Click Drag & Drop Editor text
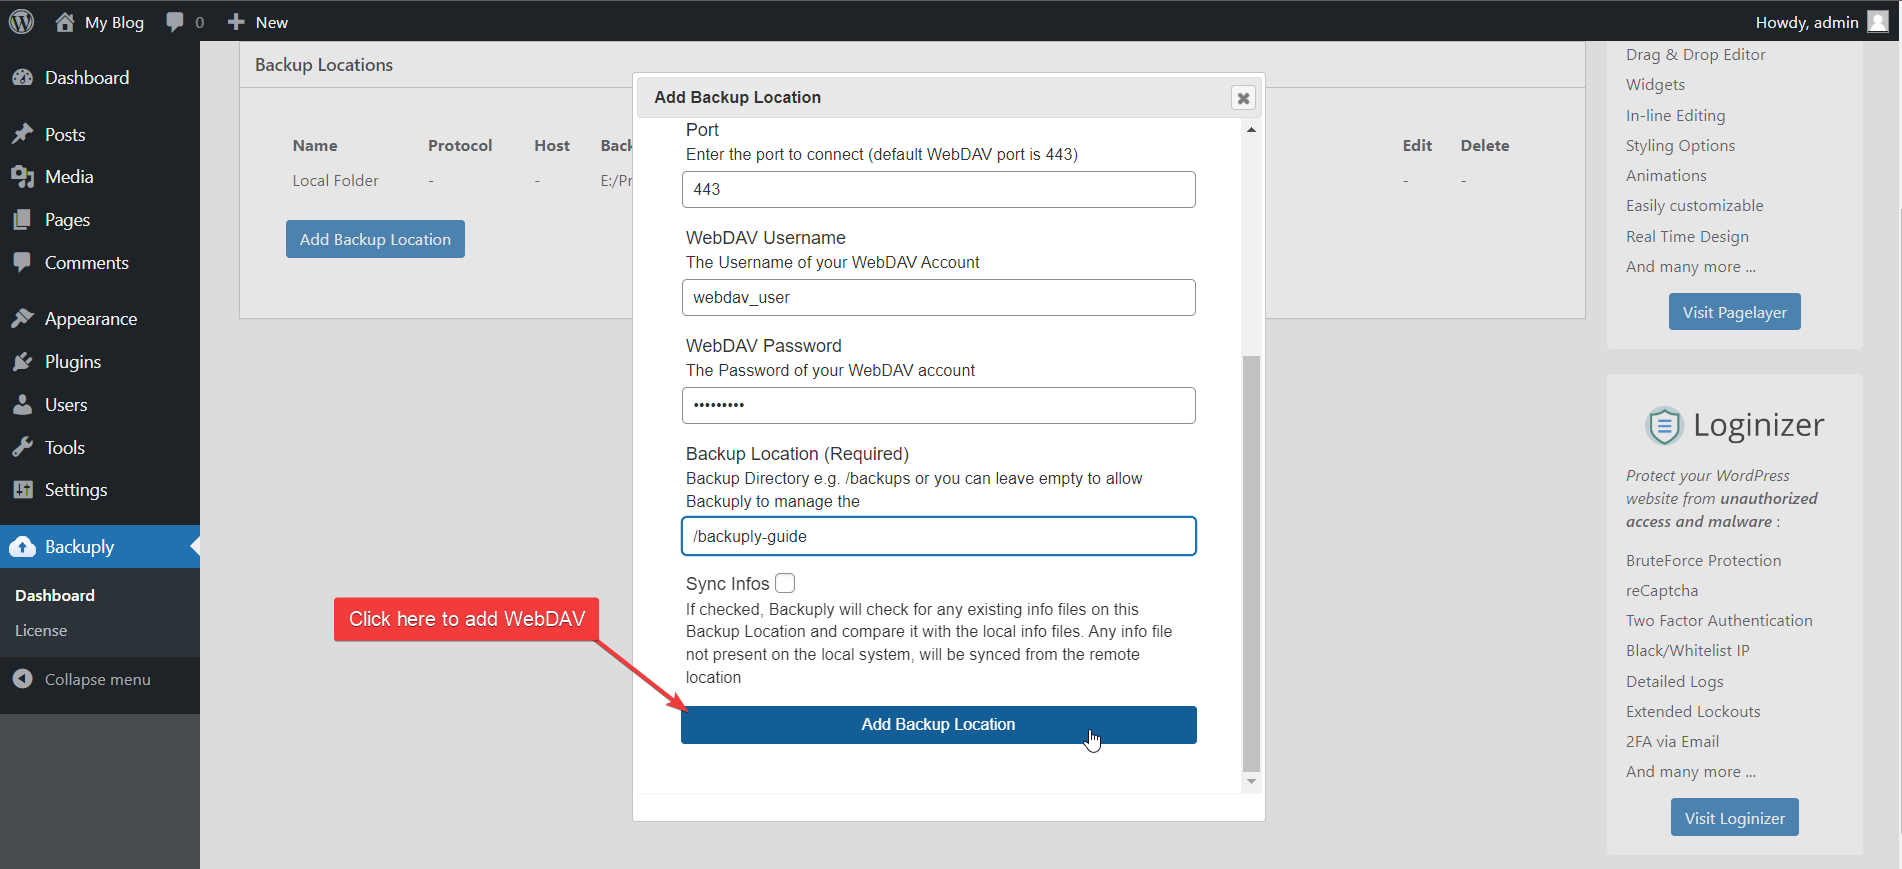The height and width of the screenshot is (869, 1902). tap(1695, 55)
